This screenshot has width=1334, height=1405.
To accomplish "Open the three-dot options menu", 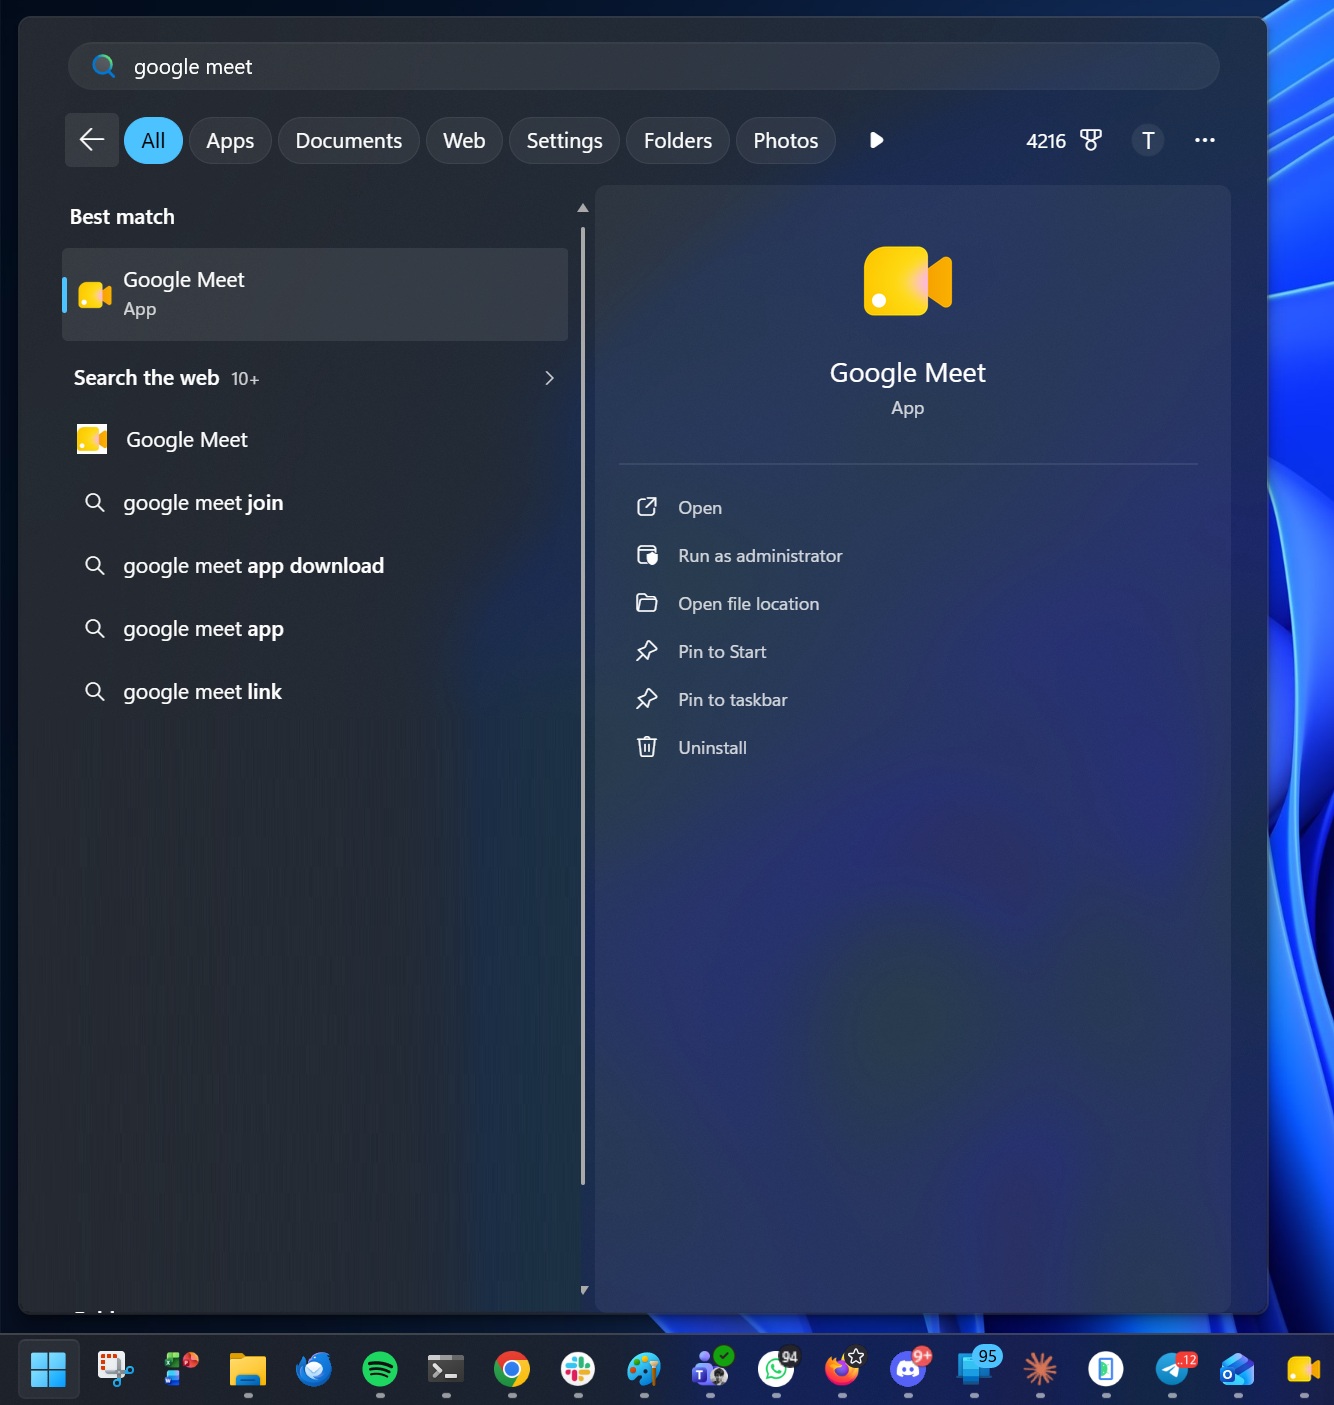I will [x=1205, y=140].
